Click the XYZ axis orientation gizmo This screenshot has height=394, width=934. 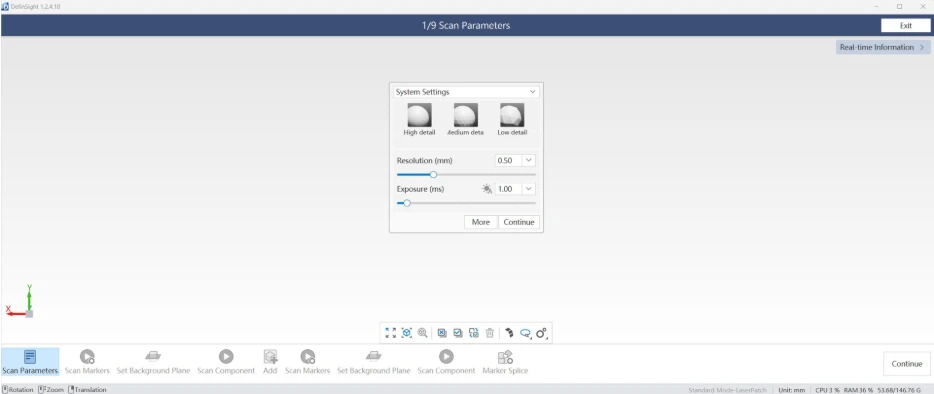(20, 302)
